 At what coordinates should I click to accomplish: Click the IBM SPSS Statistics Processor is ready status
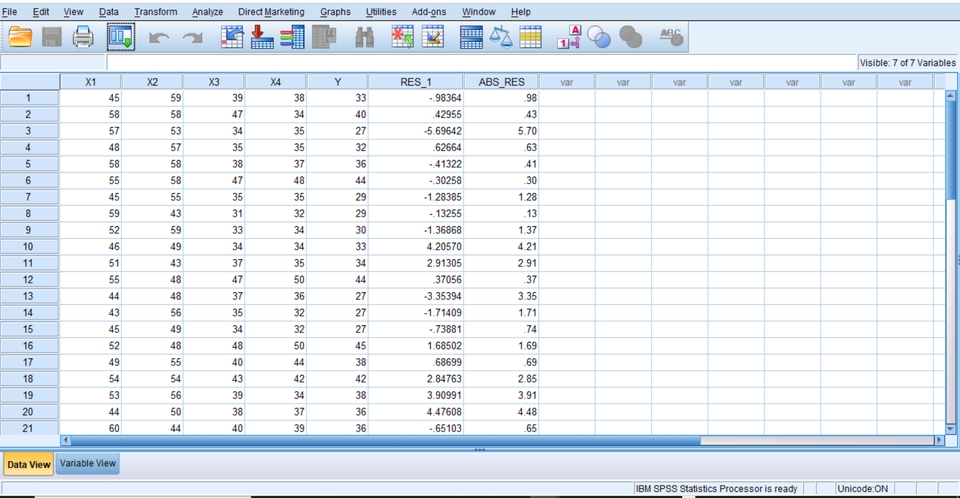click(716, 489)
